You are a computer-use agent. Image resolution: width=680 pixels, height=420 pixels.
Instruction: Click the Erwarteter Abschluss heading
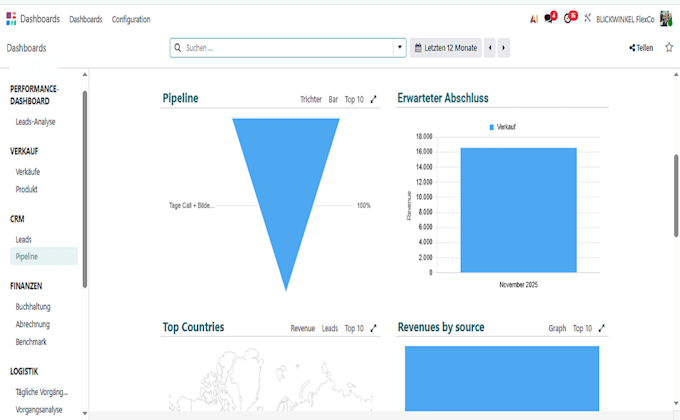[x=443, y=98]
